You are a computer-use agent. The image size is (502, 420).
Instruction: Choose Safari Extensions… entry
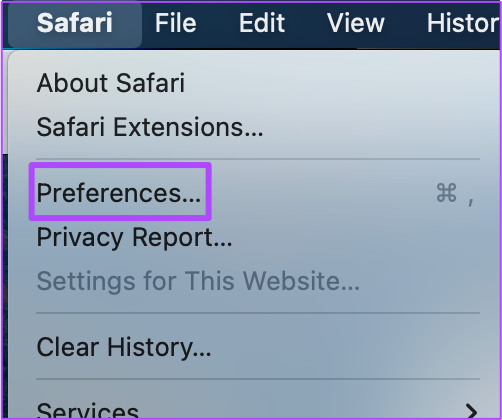pyautogui.click(x=150, y=127)
